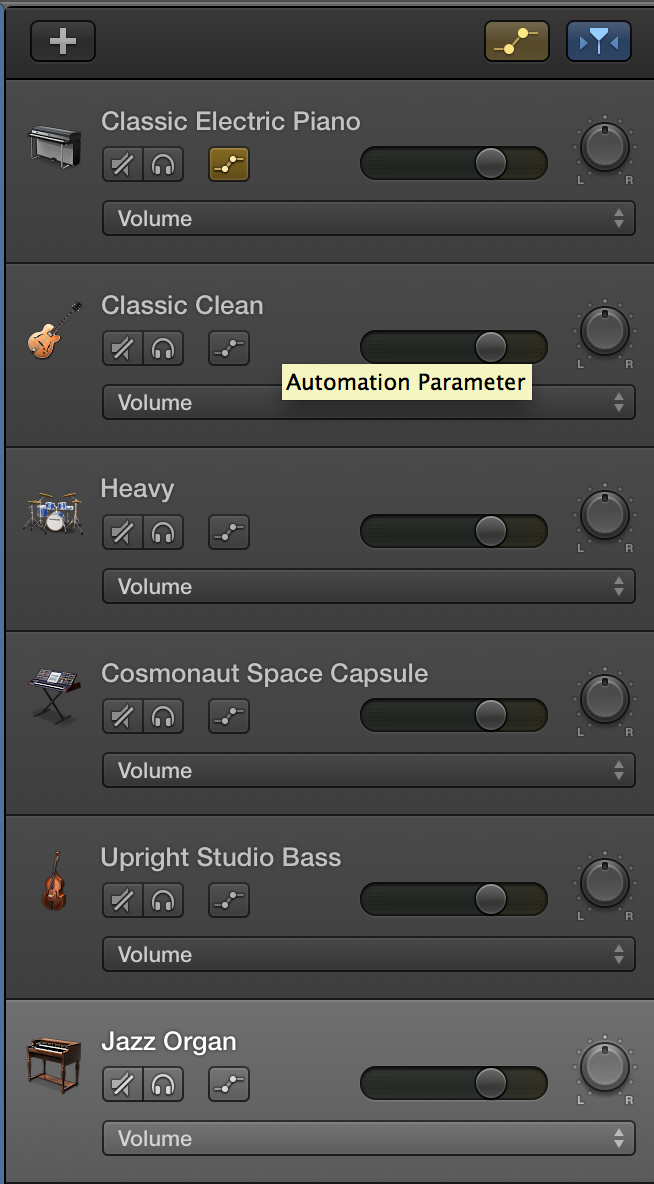This screenshot has width=654, height=1184.
Task: Mute the Classic Electric Piano track
Action: [122, 165]
